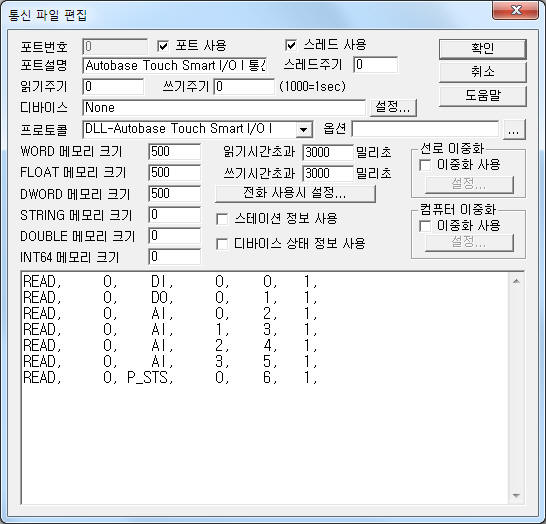Click the 읽기시간초과 timeout field

[x=328, y=152]
